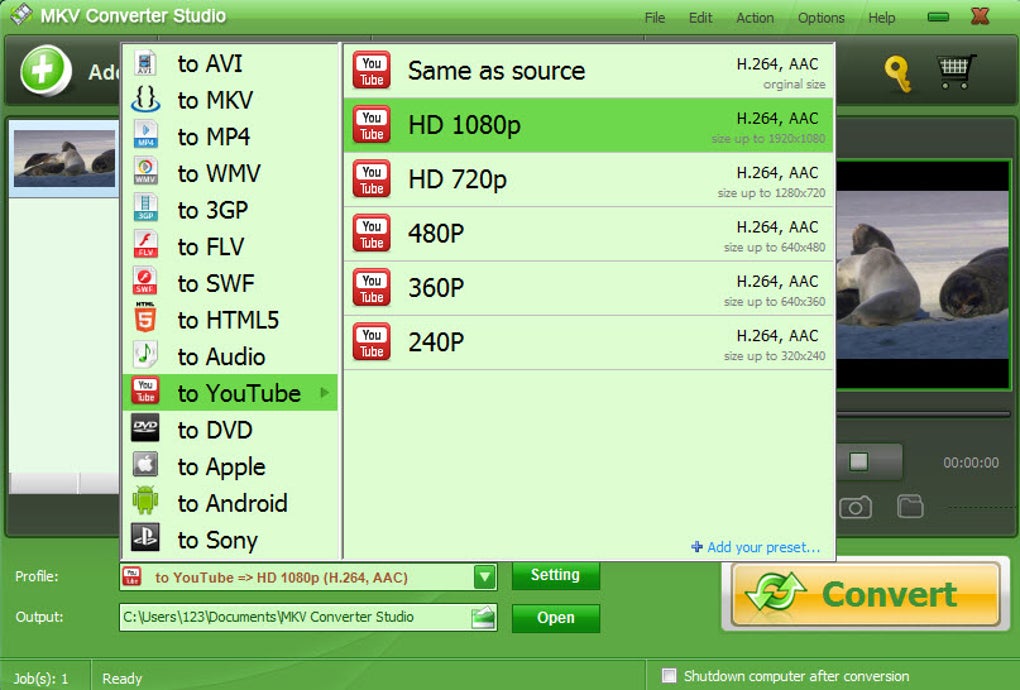Click the PlayStation Sony icon
The height and width of the screenshot is (690, 1020).
point(145,538)
